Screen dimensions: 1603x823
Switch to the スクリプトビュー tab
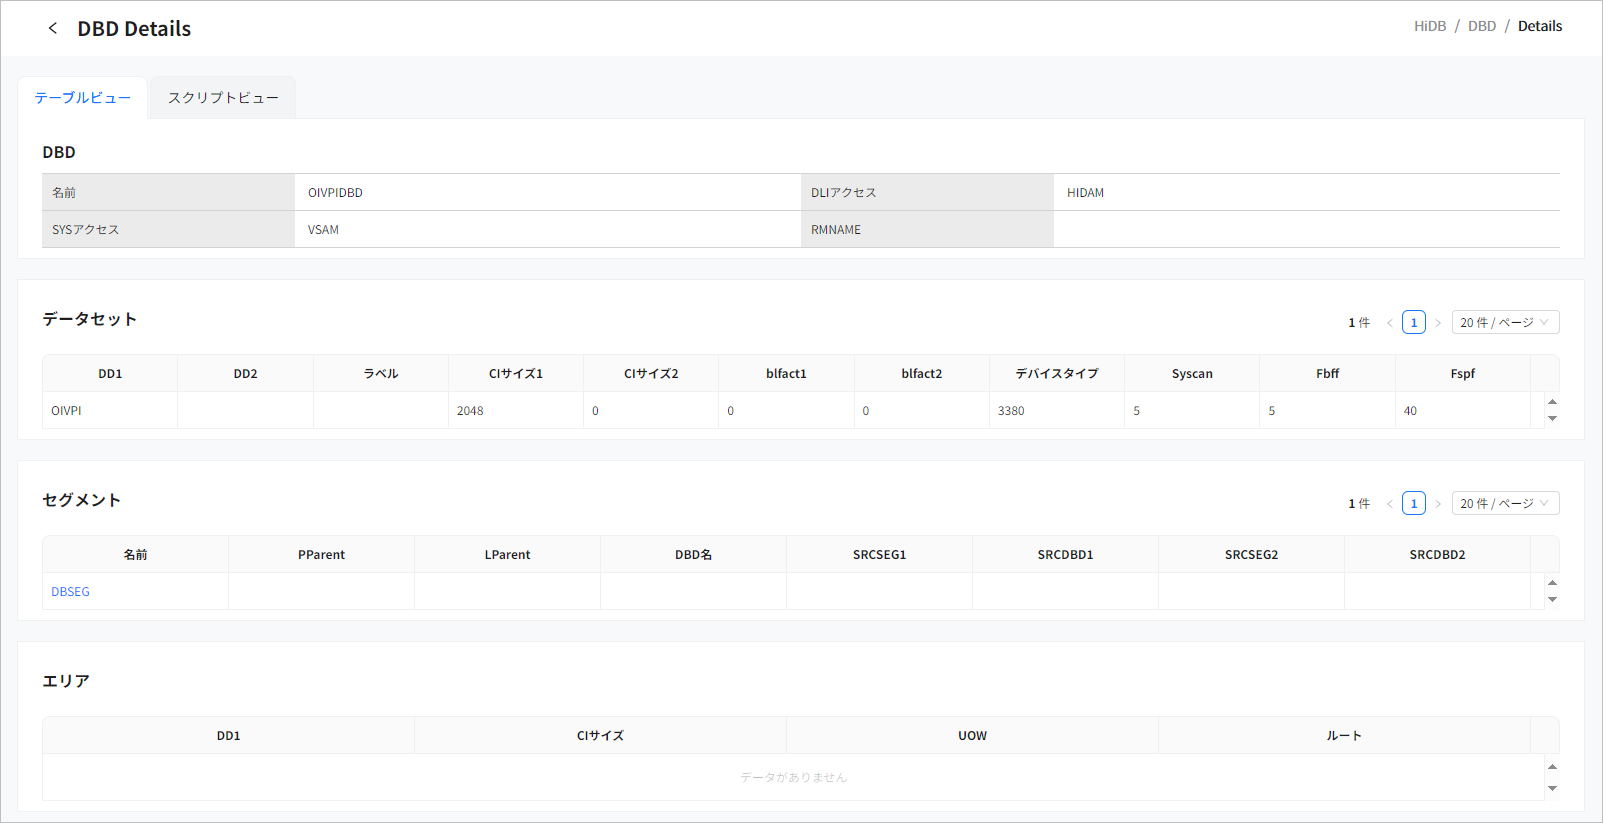pyautogui.click(x=223, y=98)
